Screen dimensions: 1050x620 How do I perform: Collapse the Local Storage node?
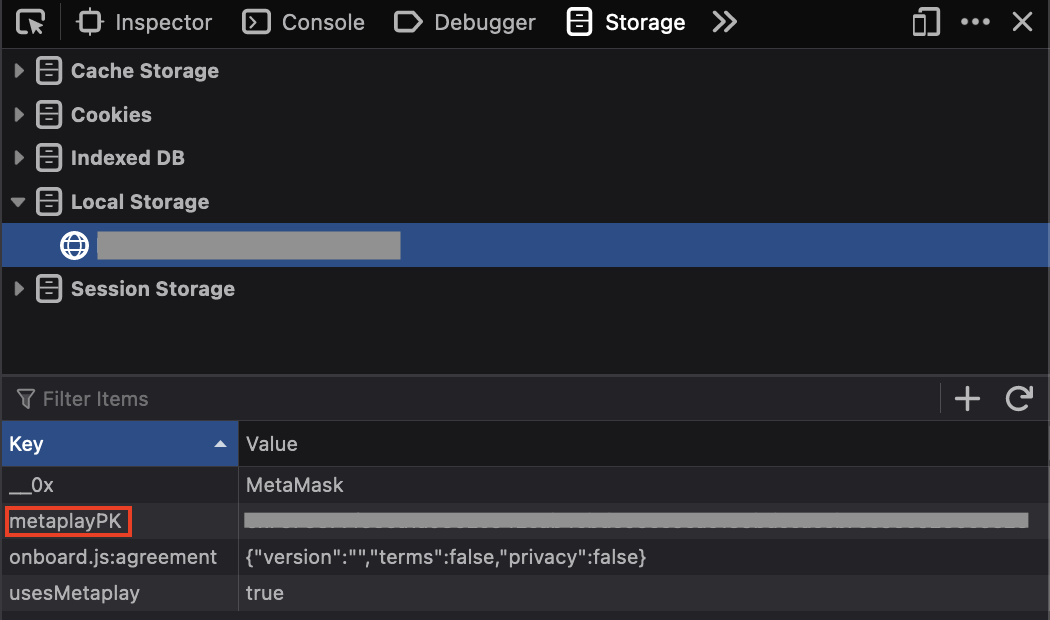(18, 202)
